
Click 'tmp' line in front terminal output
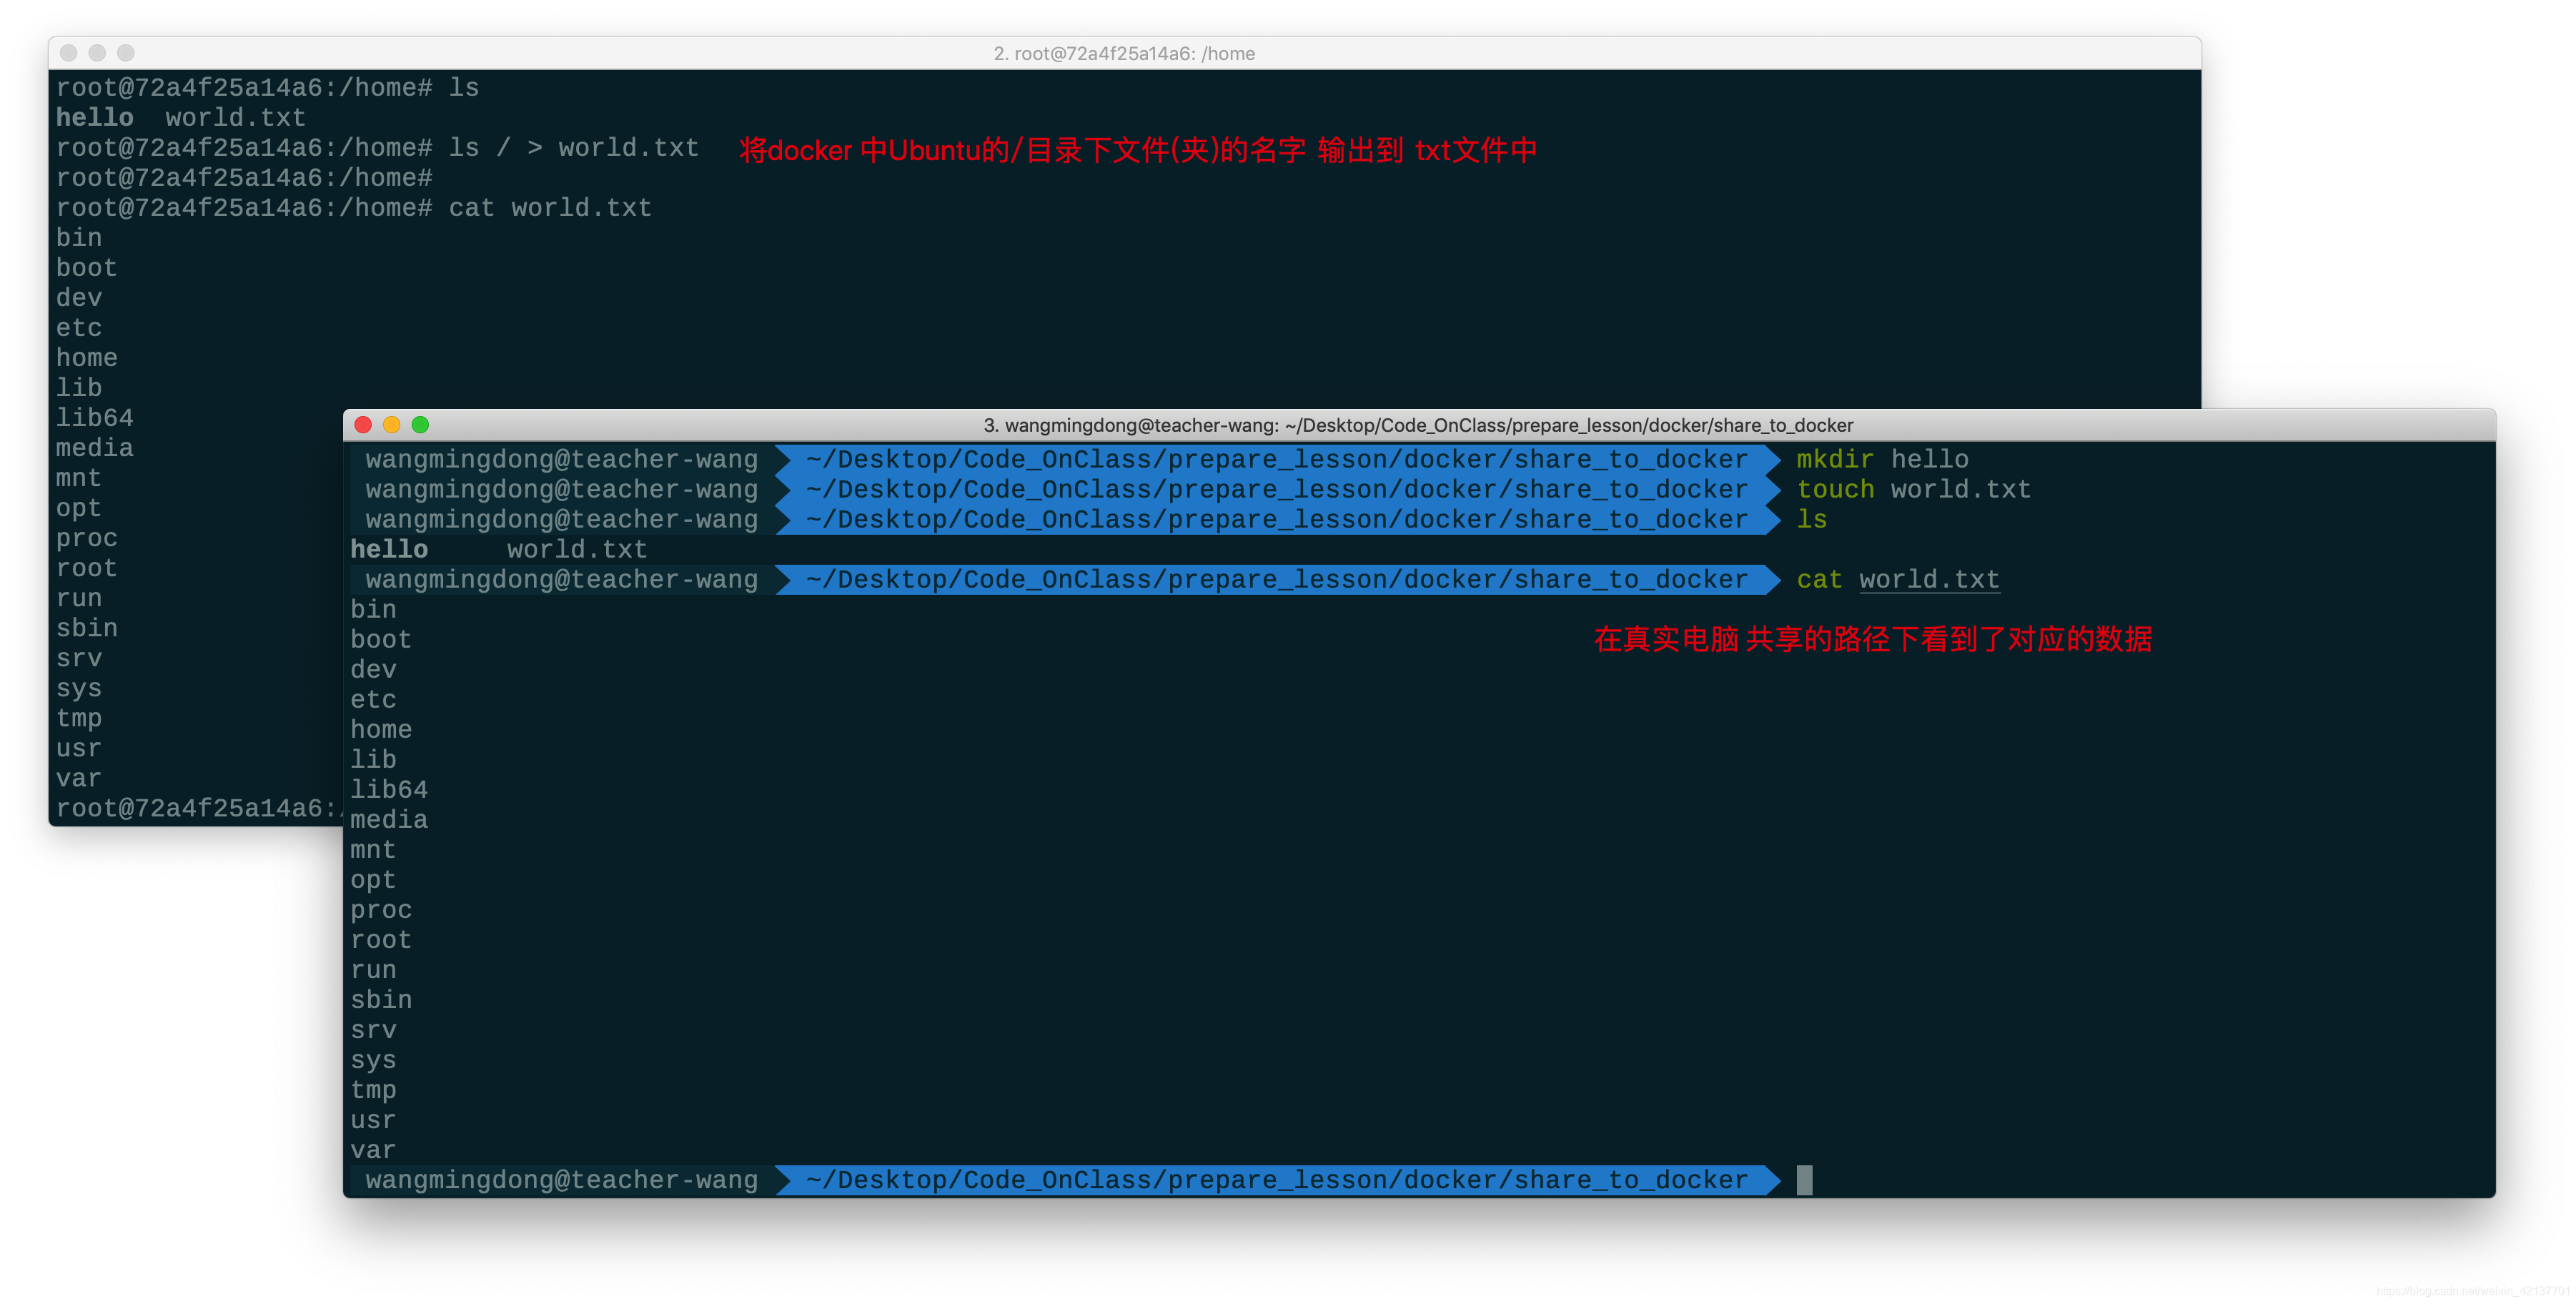(x=373, y=1090)
